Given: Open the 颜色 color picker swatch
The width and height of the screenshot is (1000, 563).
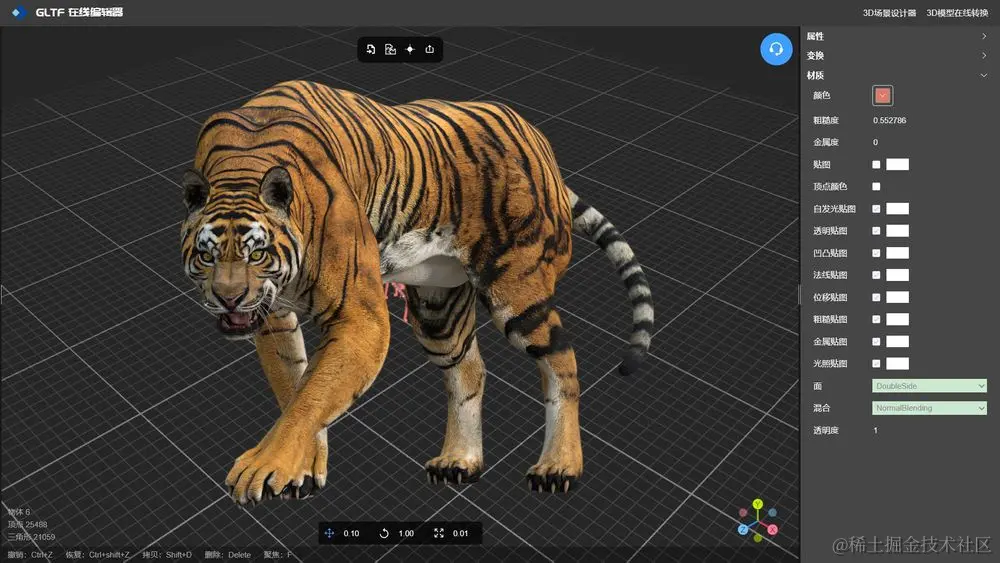Looking at the screenshot, I should 883,96.
